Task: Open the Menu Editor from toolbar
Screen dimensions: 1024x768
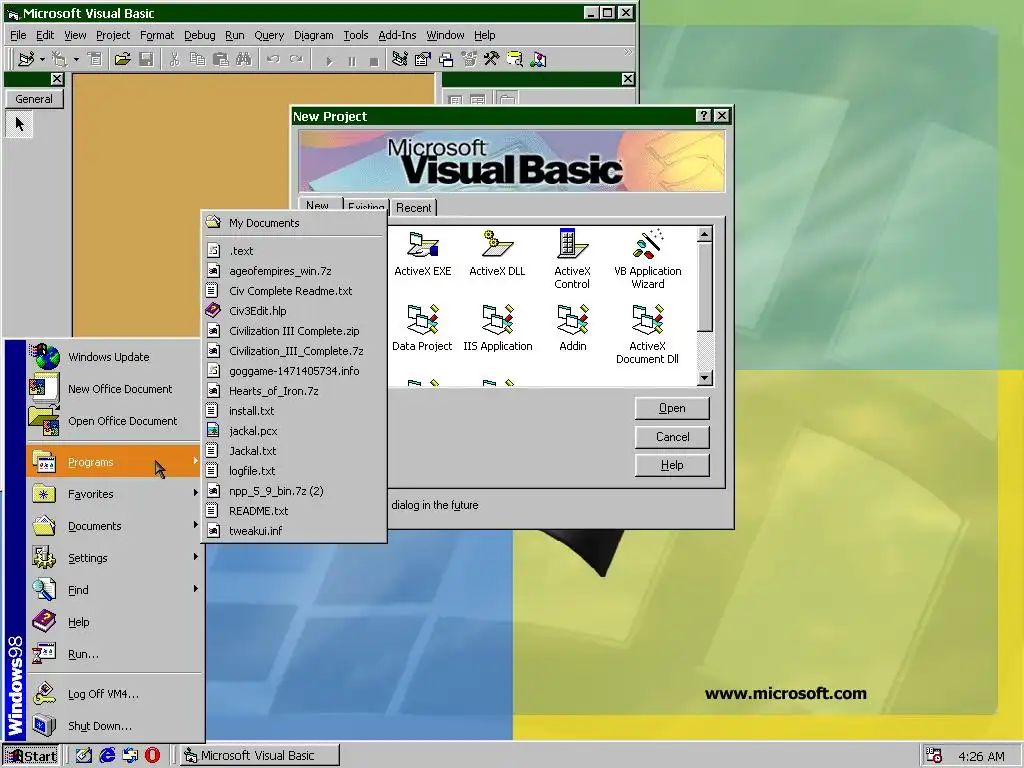Action: click(x=95, y=59)
